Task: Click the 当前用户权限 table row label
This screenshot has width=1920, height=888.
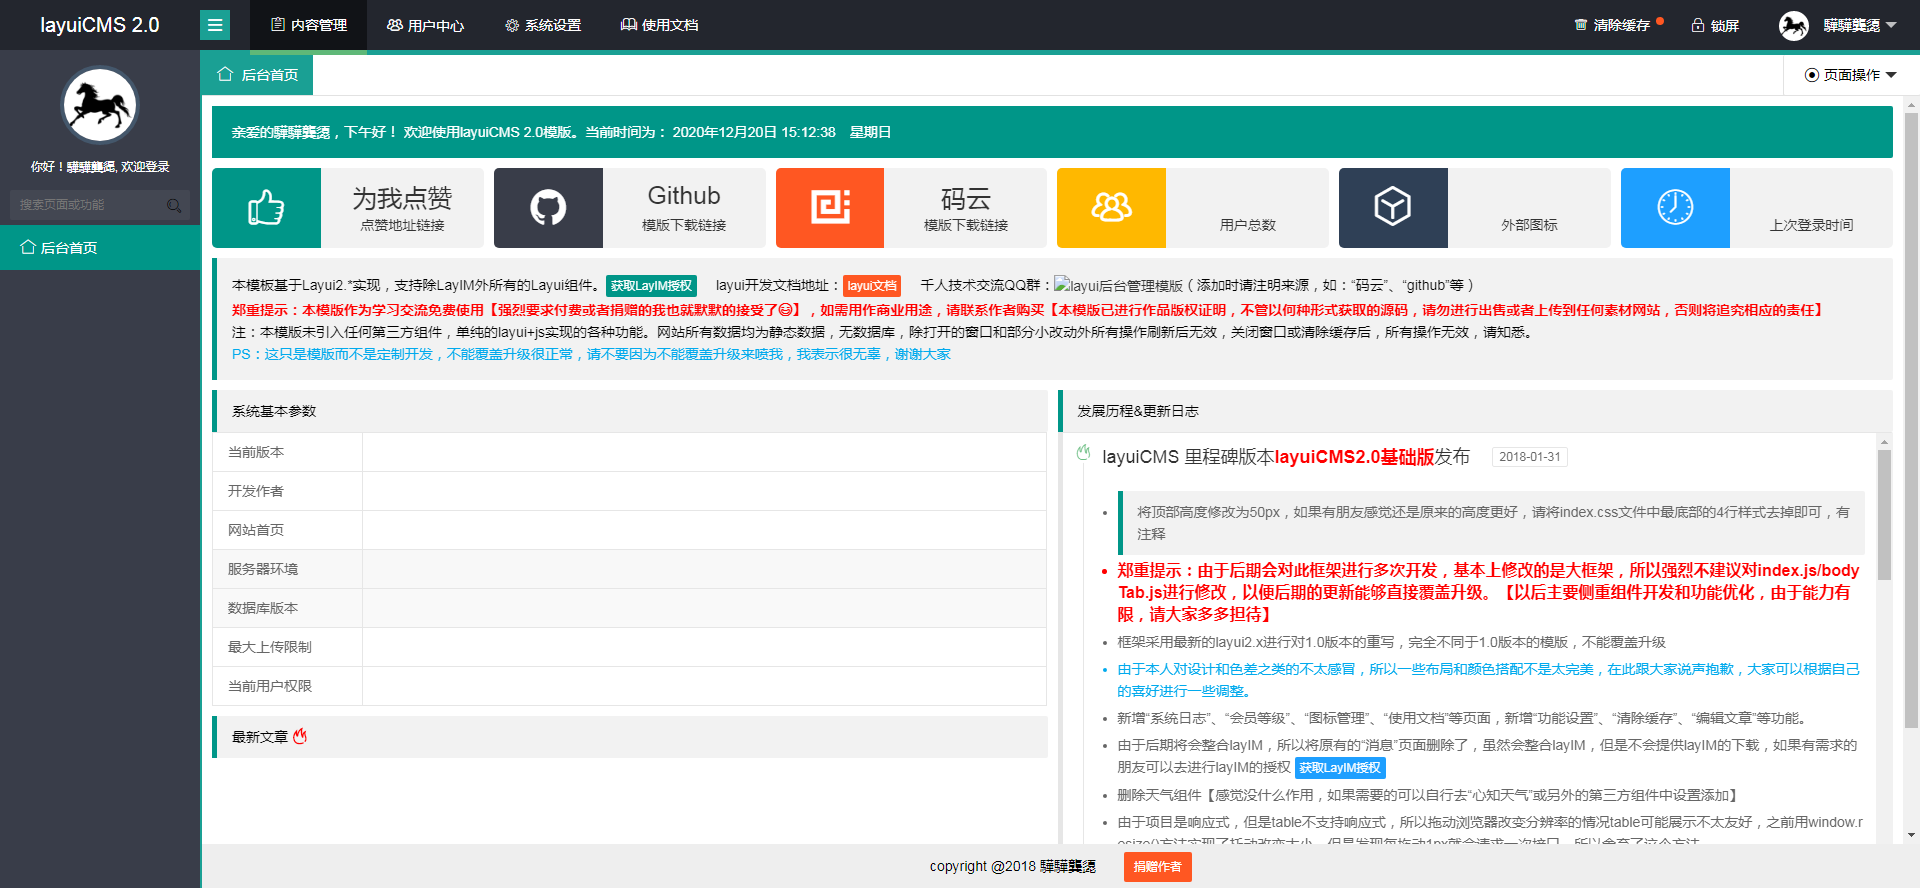Action: [270, 686]
